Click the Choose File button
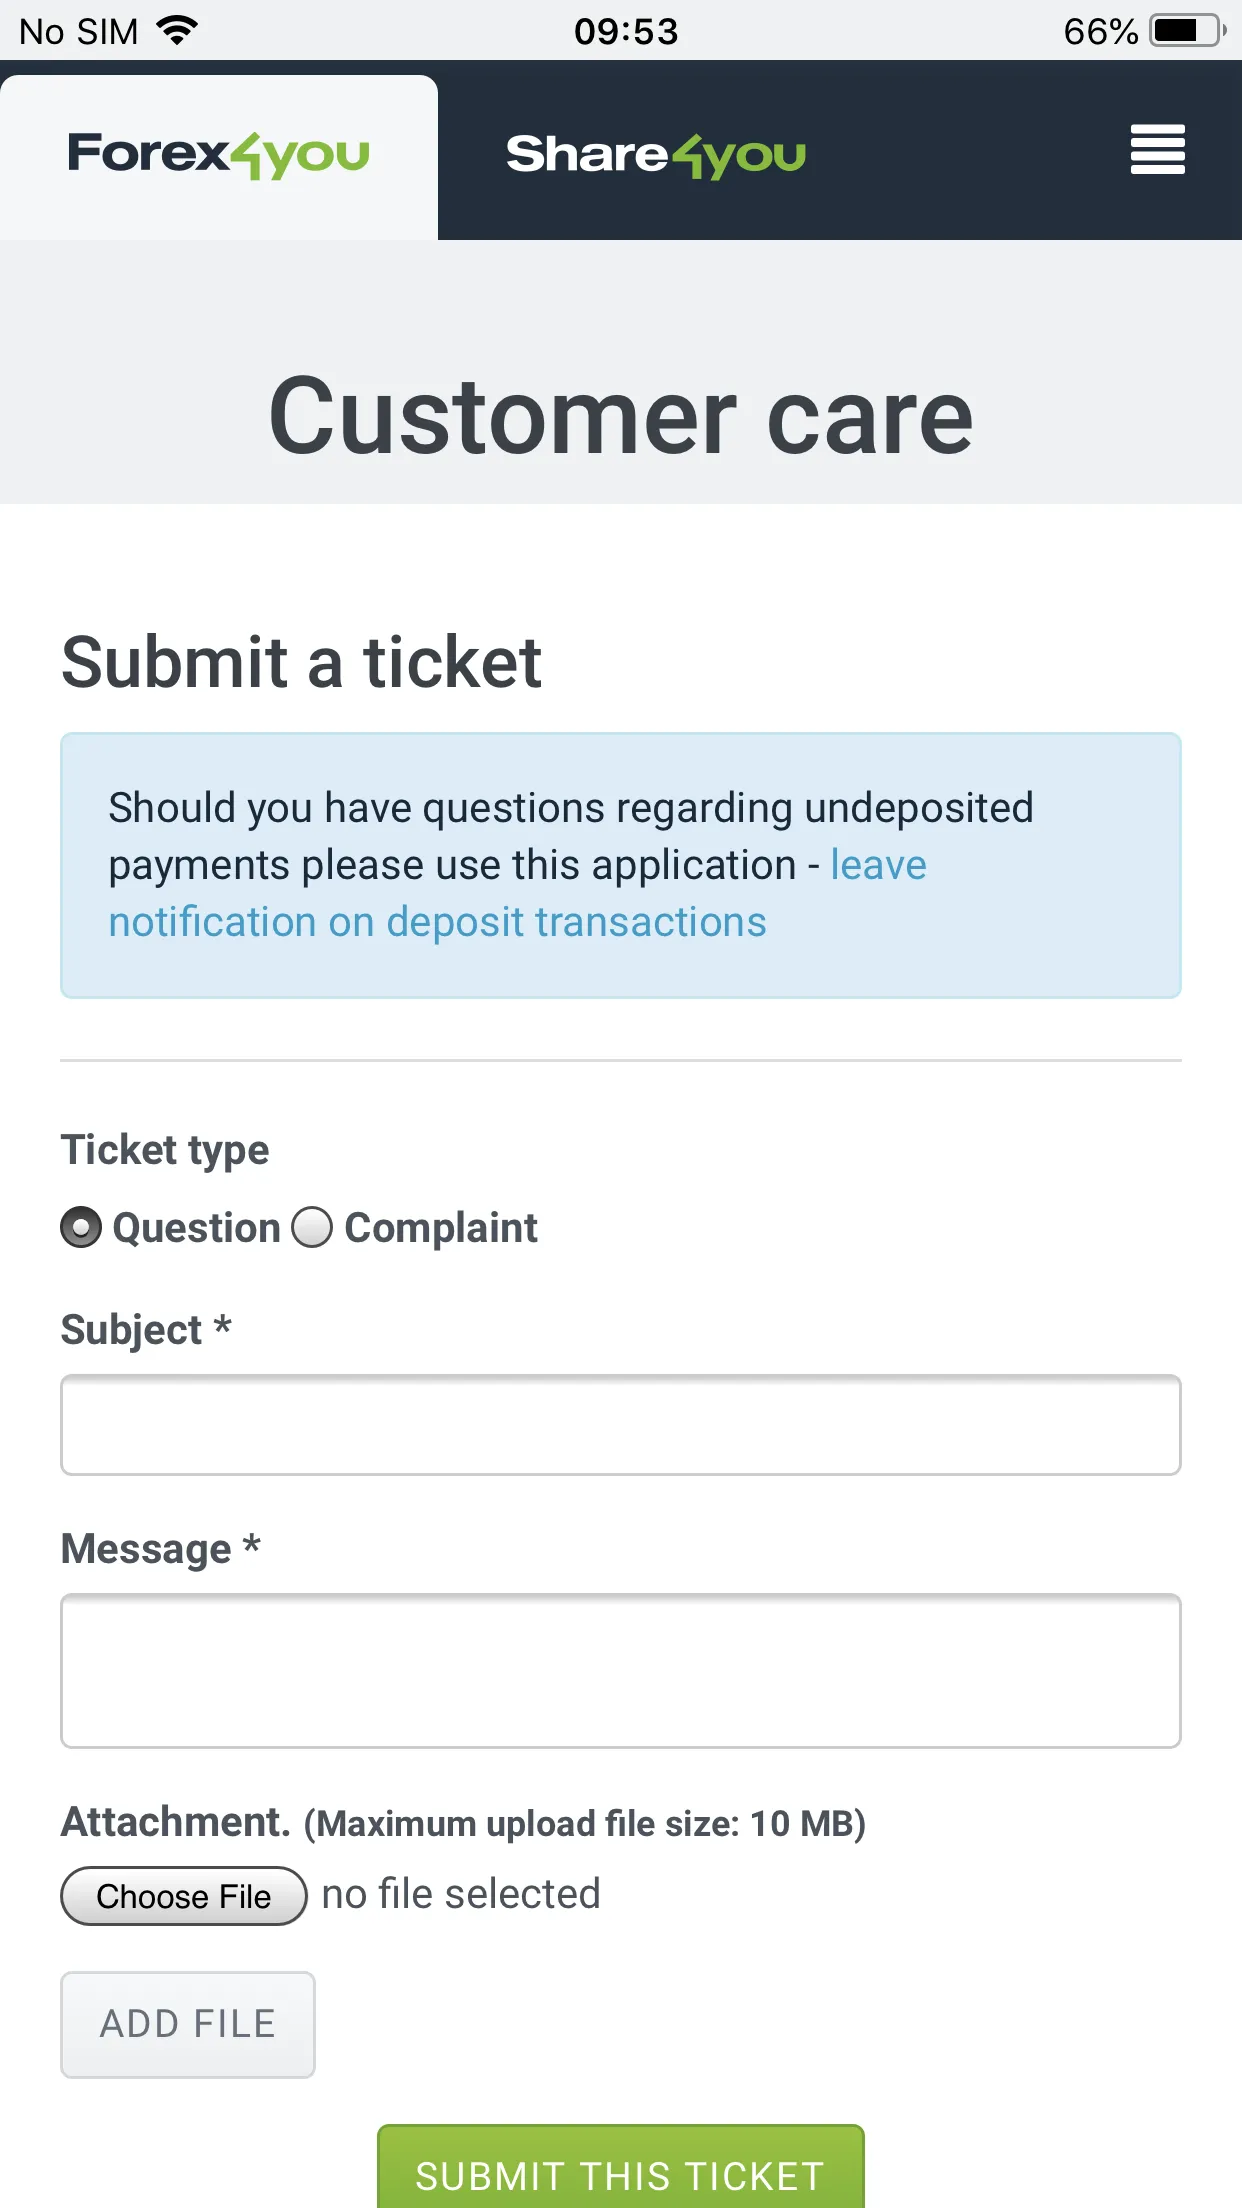This screenshot has width=1242, height=2208. click(184, 1896)
